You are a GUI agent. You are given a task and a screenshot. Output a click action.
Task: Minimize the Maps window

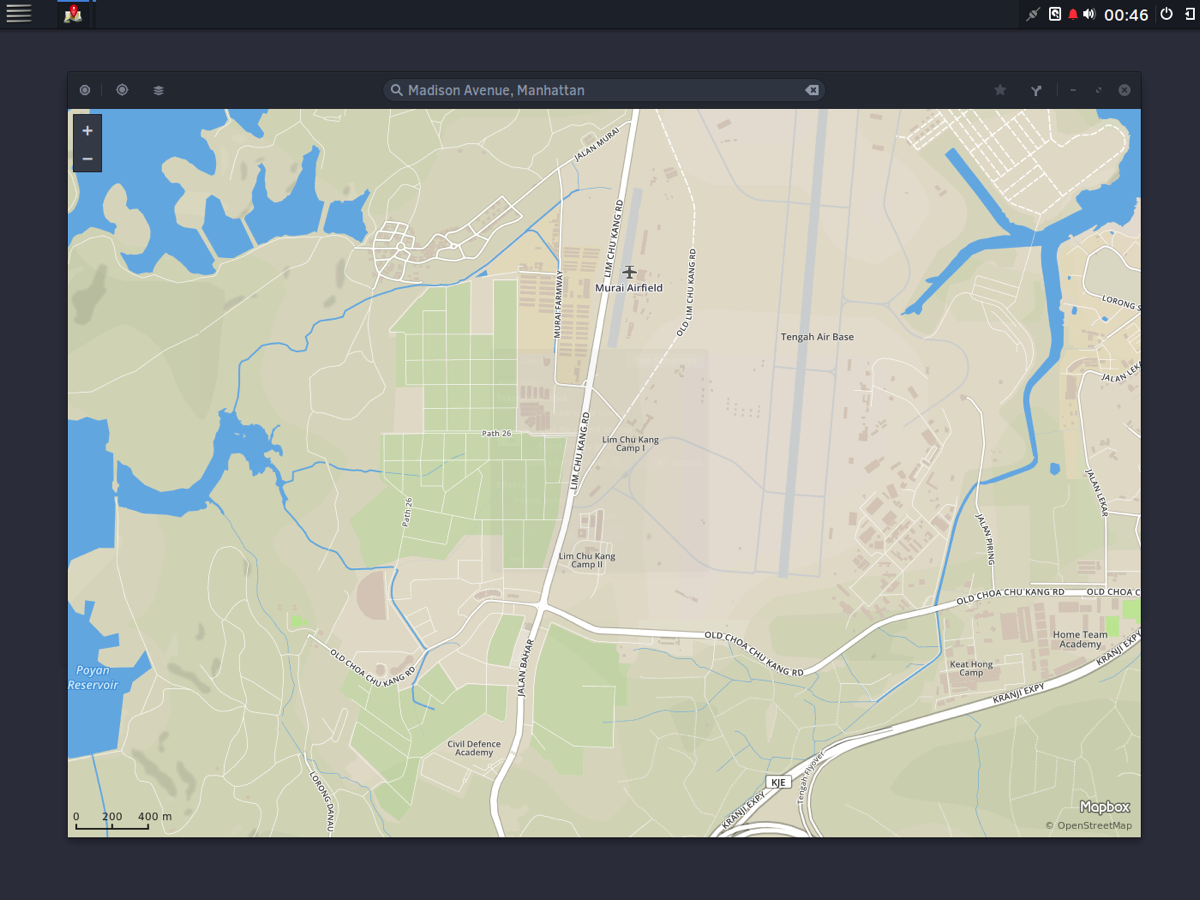pyautogui.click(x=1073, y=90)
